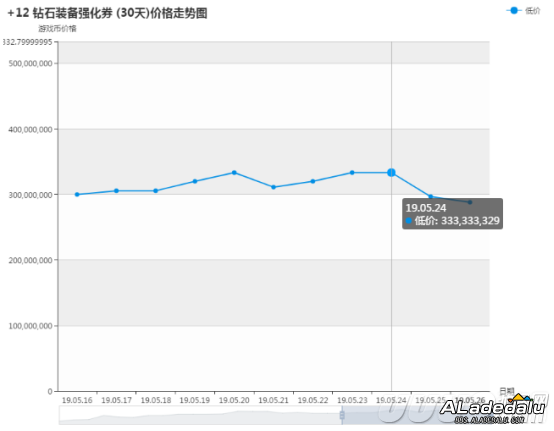This screenshot has height=431, width=554.
Task: Select the 19.05.16 data point
Action: point(77,195)
